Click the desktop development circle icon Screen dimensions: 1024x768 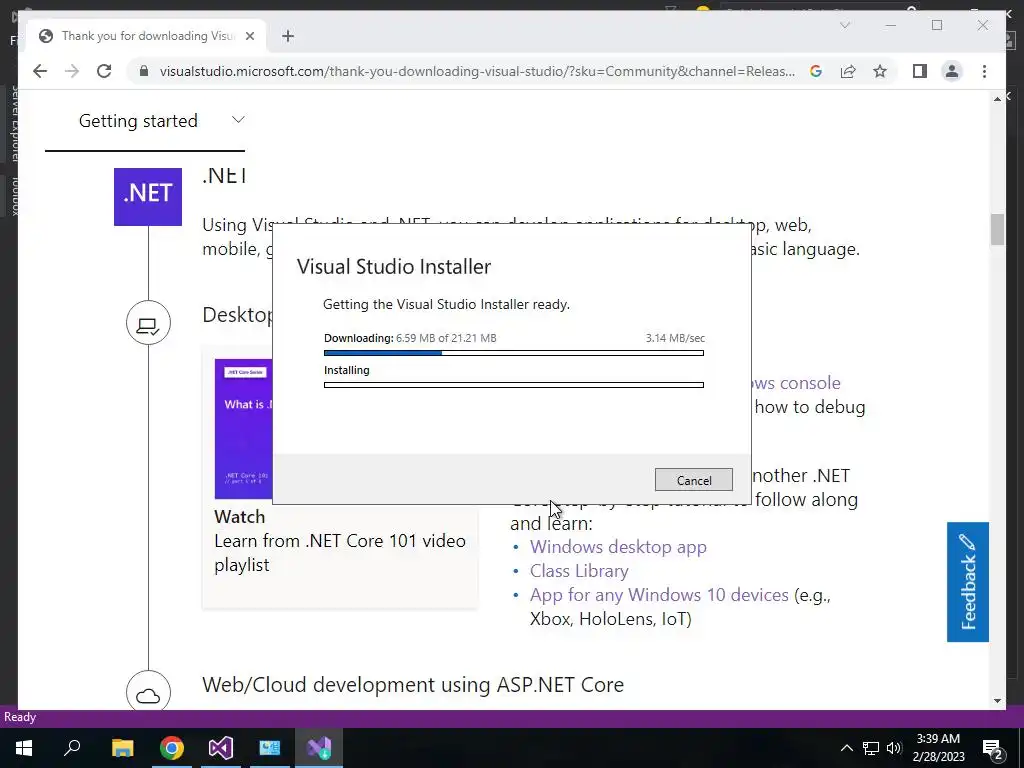[148, 323]
